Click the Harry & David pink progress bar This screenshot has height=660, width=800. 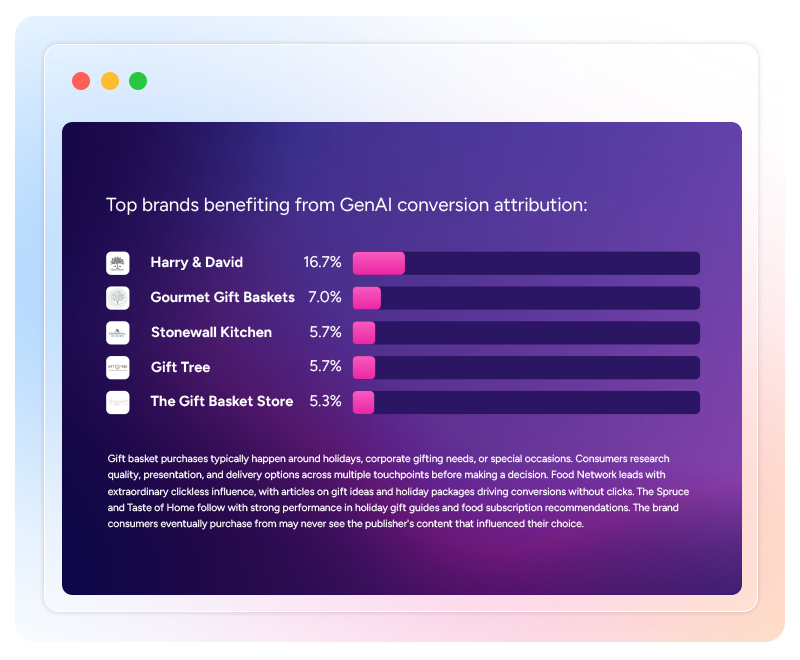coord(379,263)
